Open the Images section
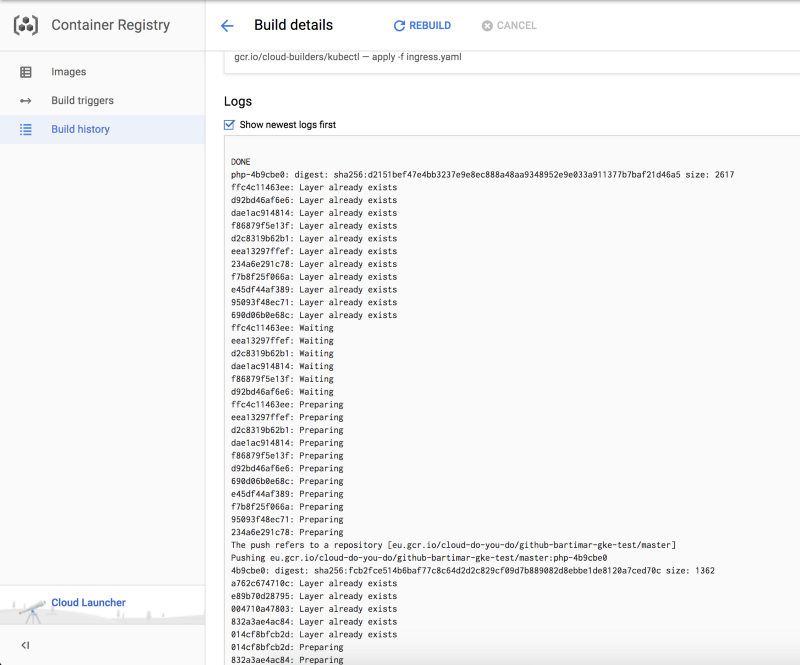The height and width of the screenshot is (665, 800). pos(103,72)
